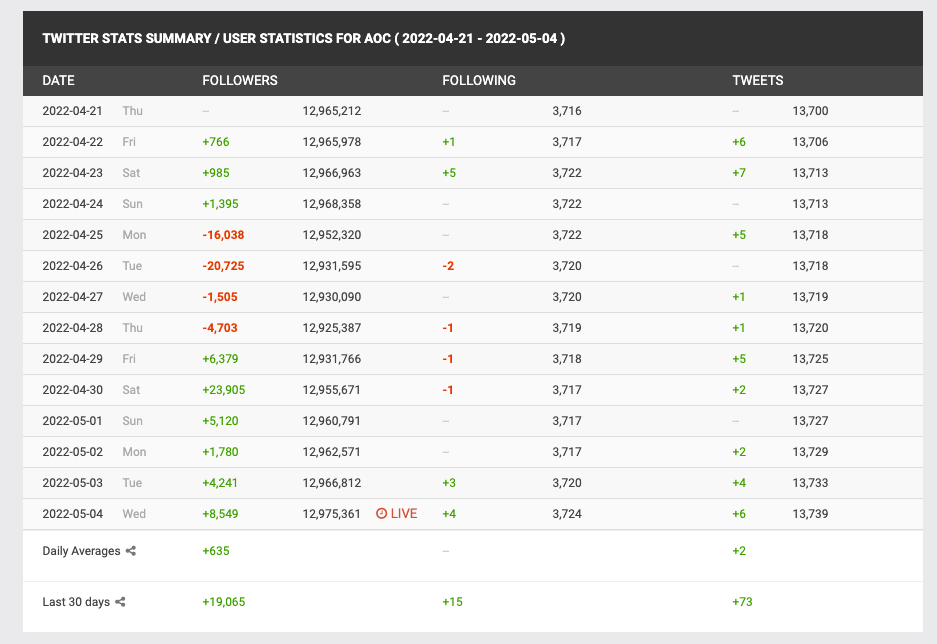Click the Last 30 days label
Screen dimensions: 937x644
pos(76,602)
